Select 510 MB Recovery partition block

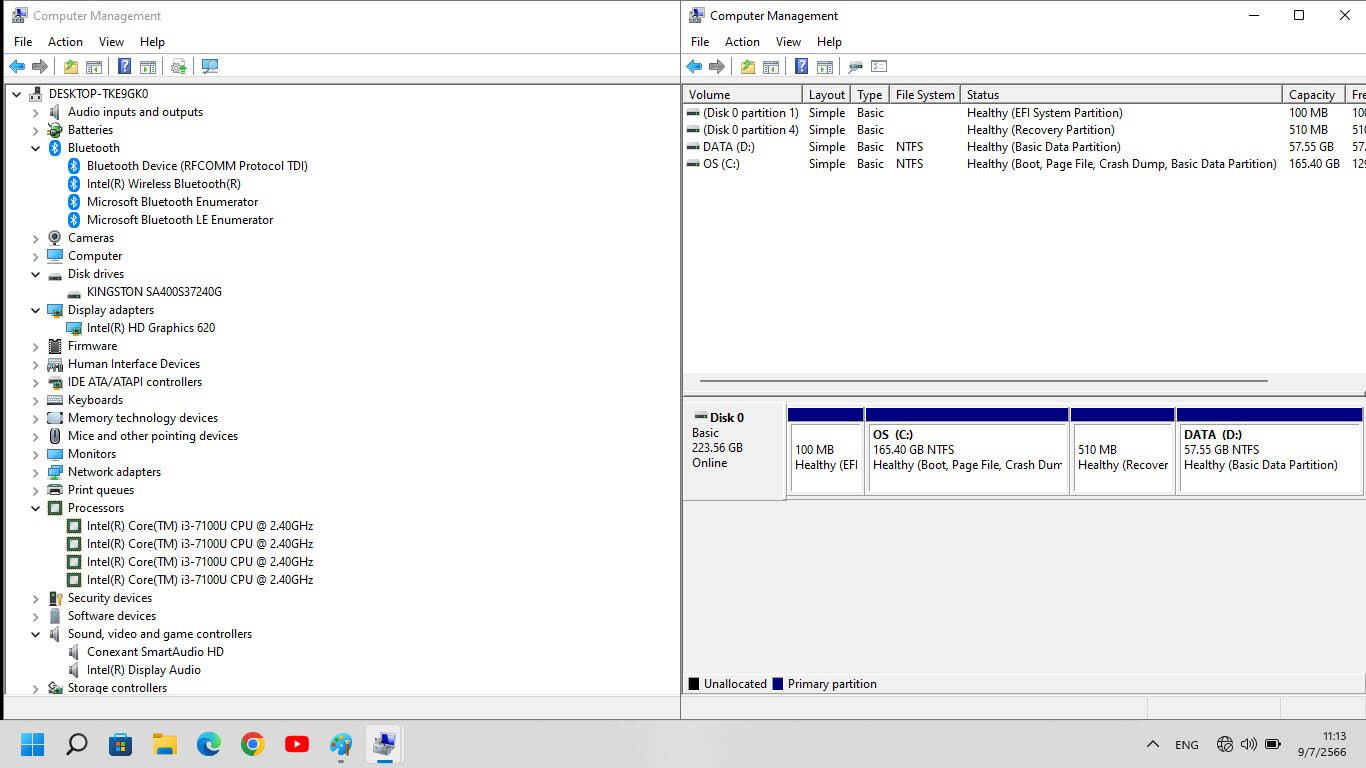[x=1123, y=450]
